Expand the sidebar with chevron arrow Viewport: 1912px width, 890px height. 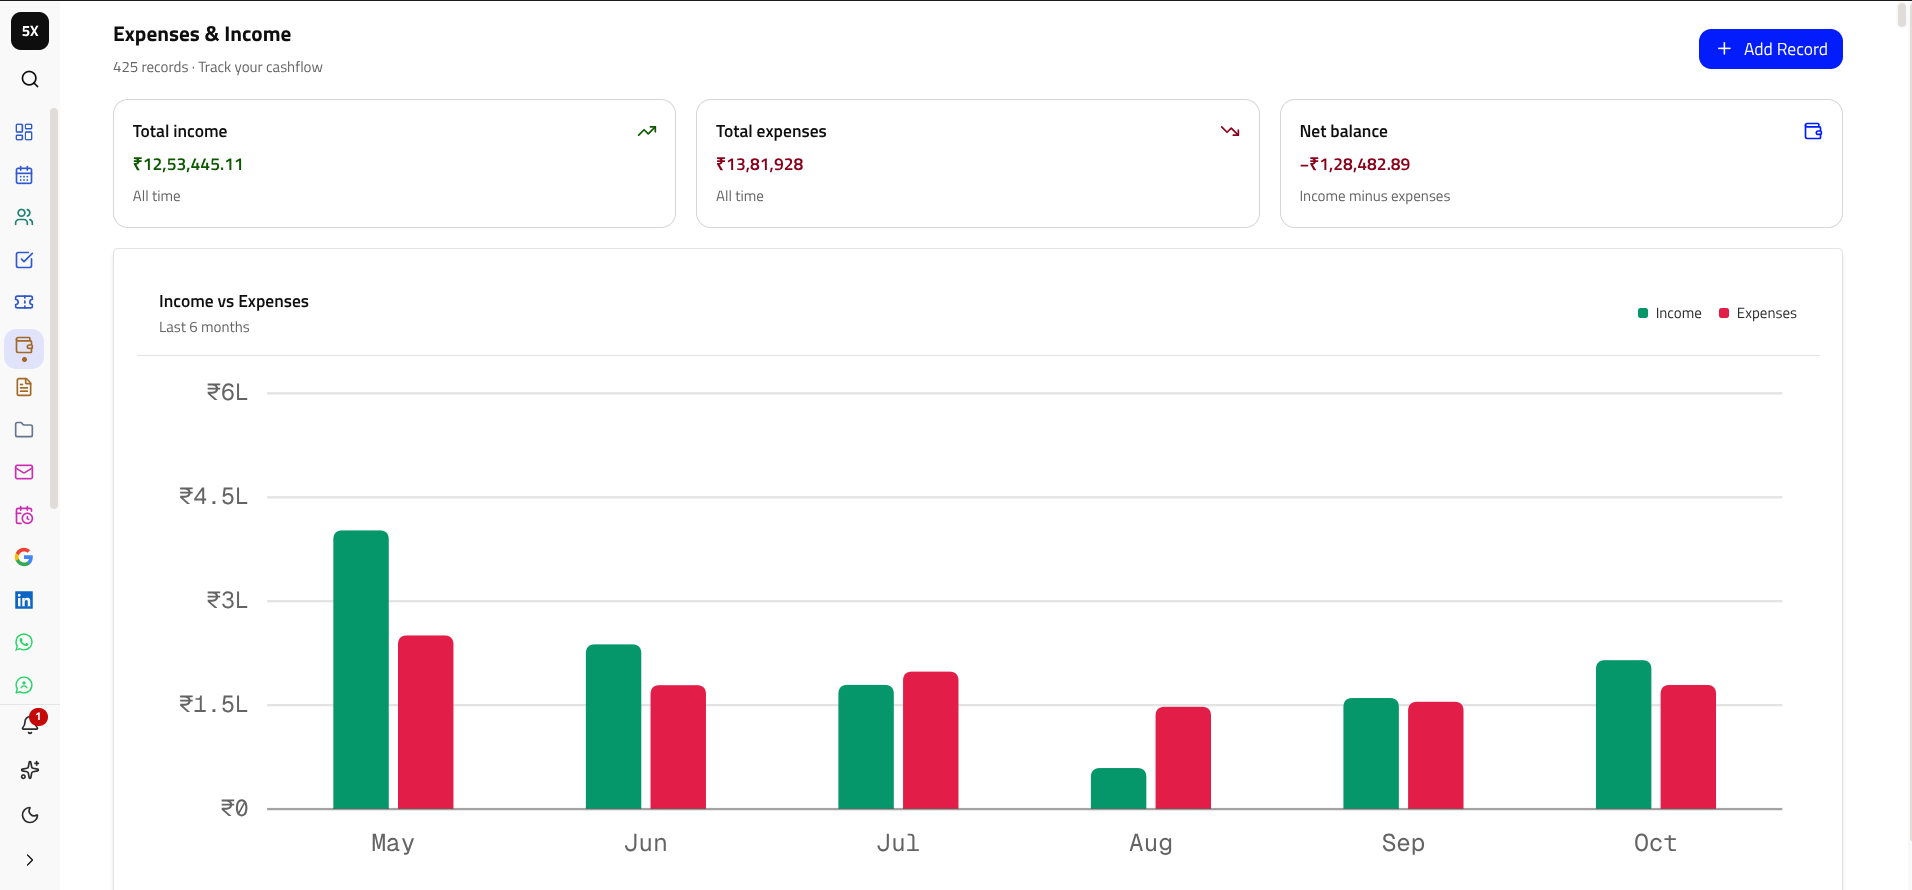point(30,860)
